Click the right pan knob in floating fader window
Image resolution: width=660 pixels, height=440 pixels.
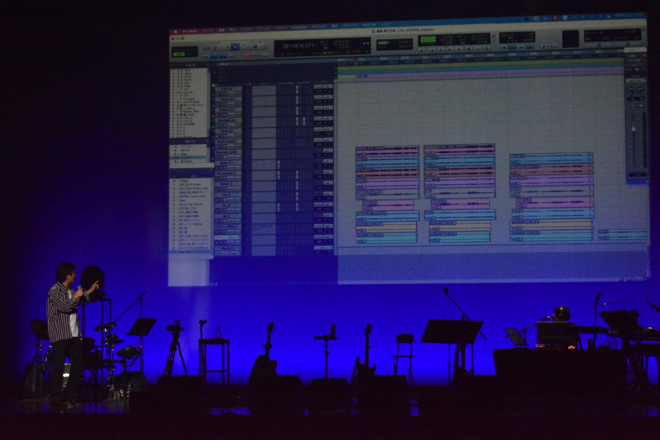tap(641, 91)
